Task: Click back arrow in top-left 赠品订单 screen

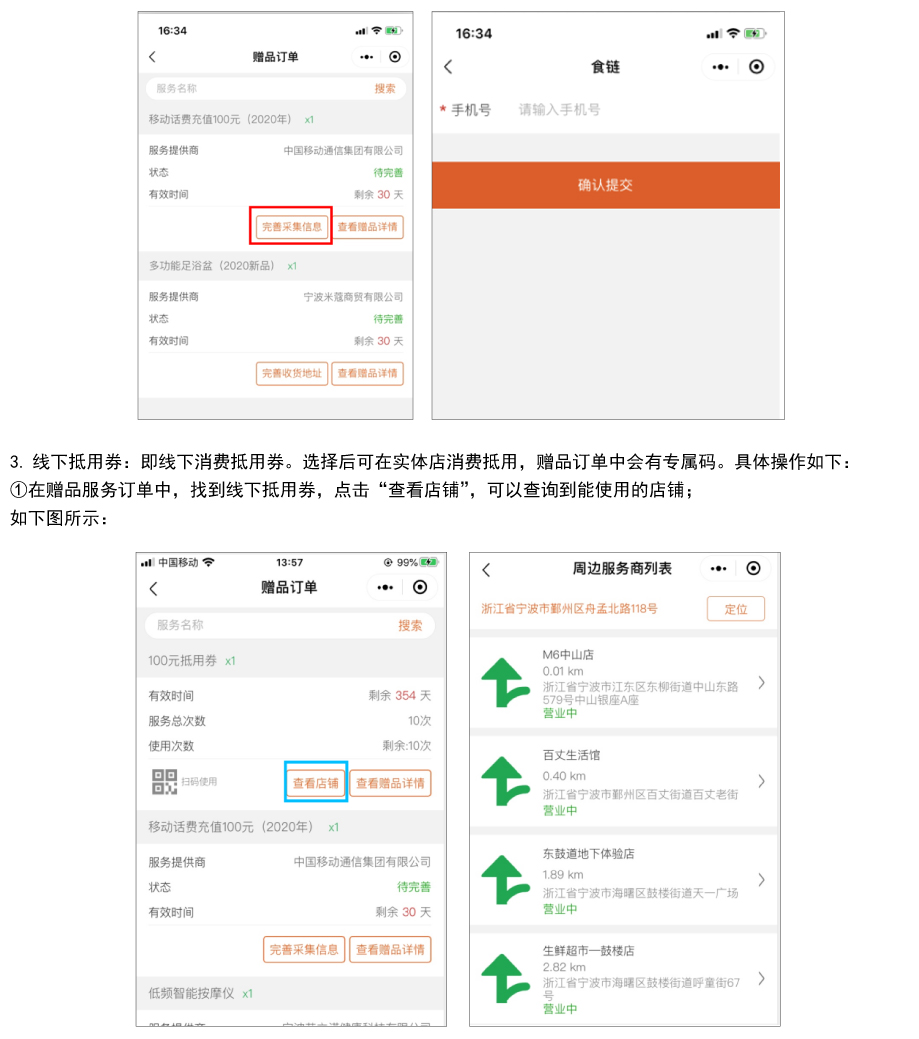Action: [x=152, y=57]
